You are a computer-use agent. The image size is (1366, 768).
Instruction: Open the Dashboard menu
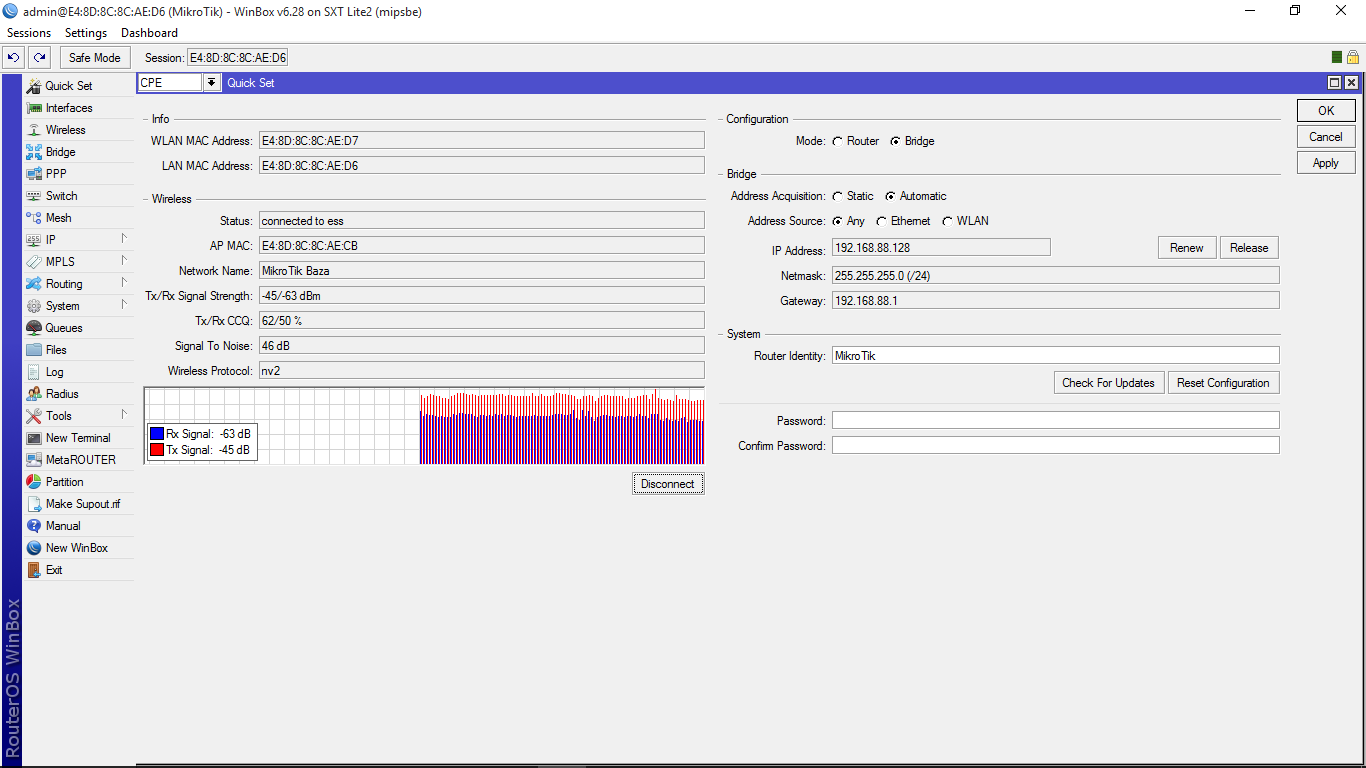coord(149,33)
